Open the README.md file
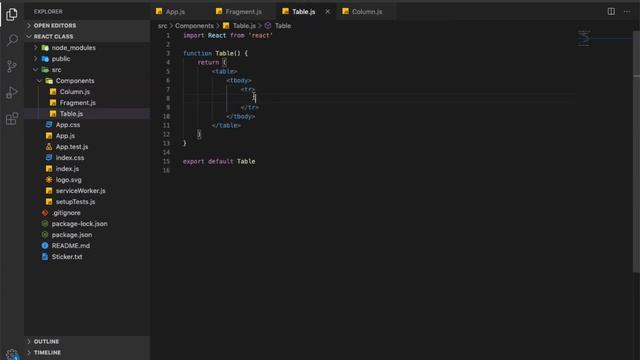This screenshot has height=360, width=640. point(87,246)
